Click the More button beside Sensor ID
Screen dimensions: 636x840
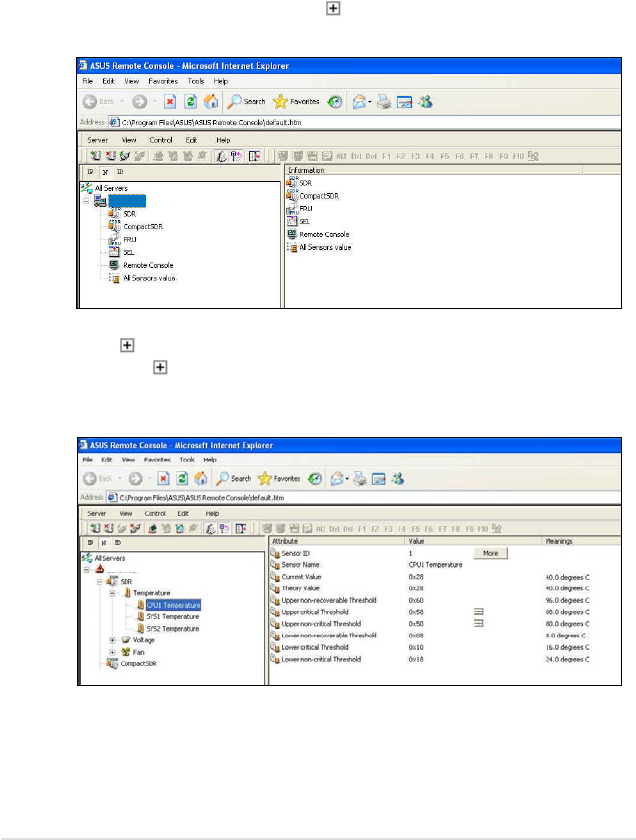[490, 553]
